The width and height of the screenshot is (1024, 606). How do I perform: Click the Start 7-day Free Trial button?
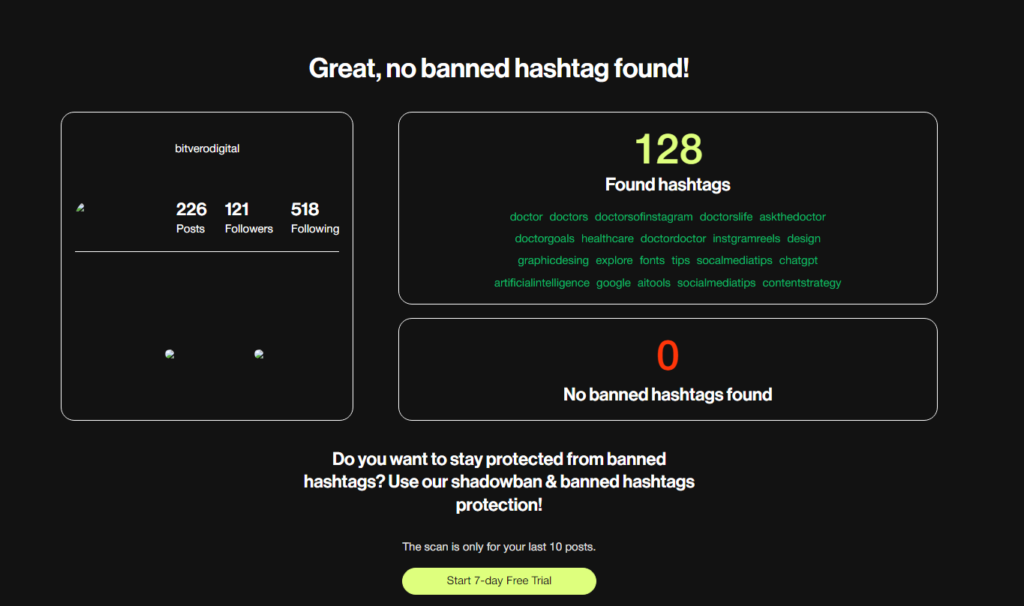(x=499, y=581)
